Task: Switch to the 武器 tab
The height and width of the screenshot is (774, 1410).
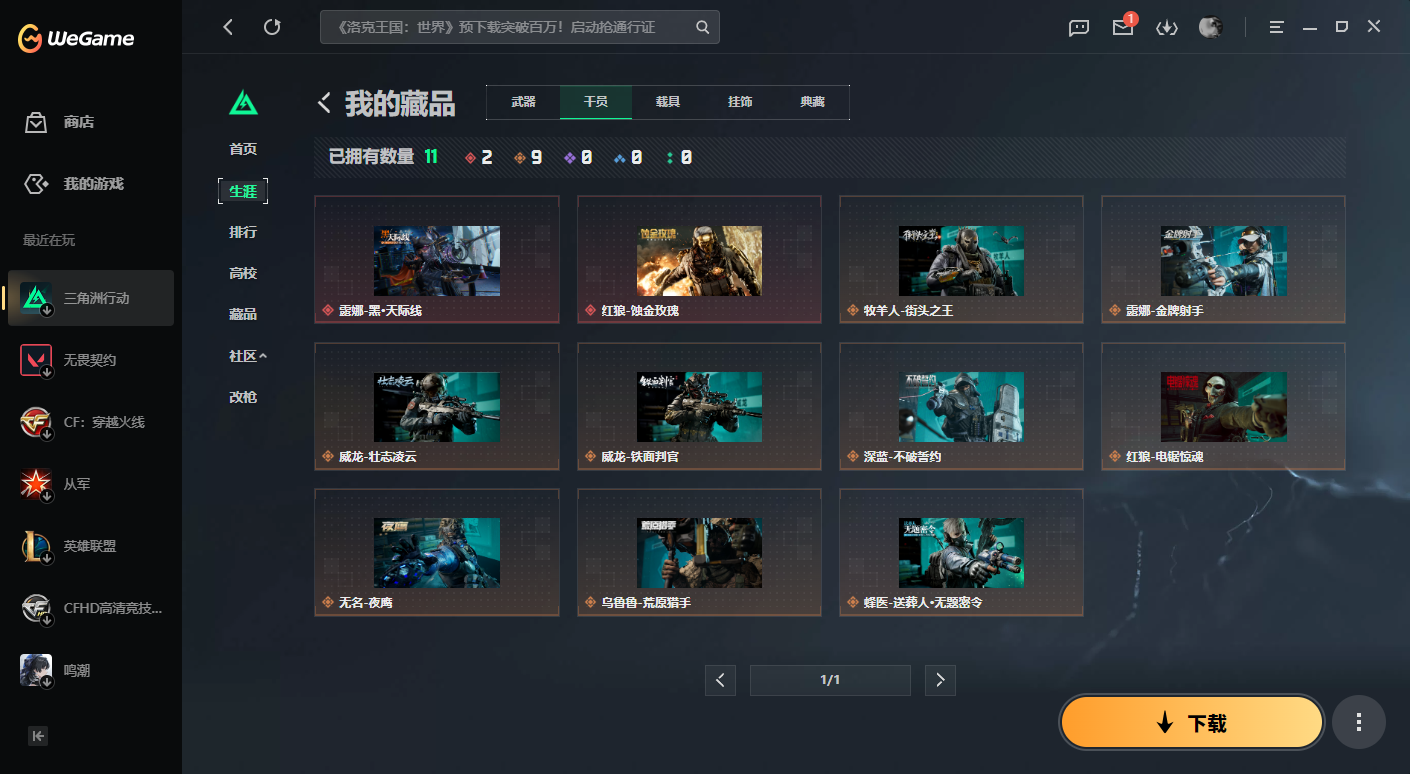Action: click(x=523, y=102)
